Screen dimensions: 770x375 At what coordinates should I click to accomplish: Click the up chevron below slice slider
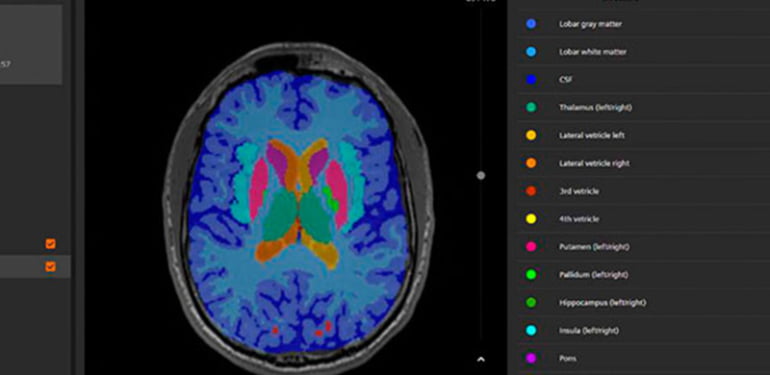[x=481, y=359]
